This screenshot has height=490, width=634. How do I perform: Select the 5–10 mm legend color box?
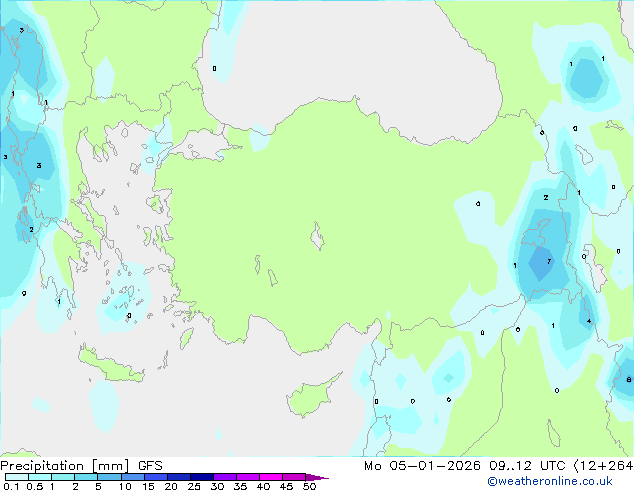click(109, 477)
